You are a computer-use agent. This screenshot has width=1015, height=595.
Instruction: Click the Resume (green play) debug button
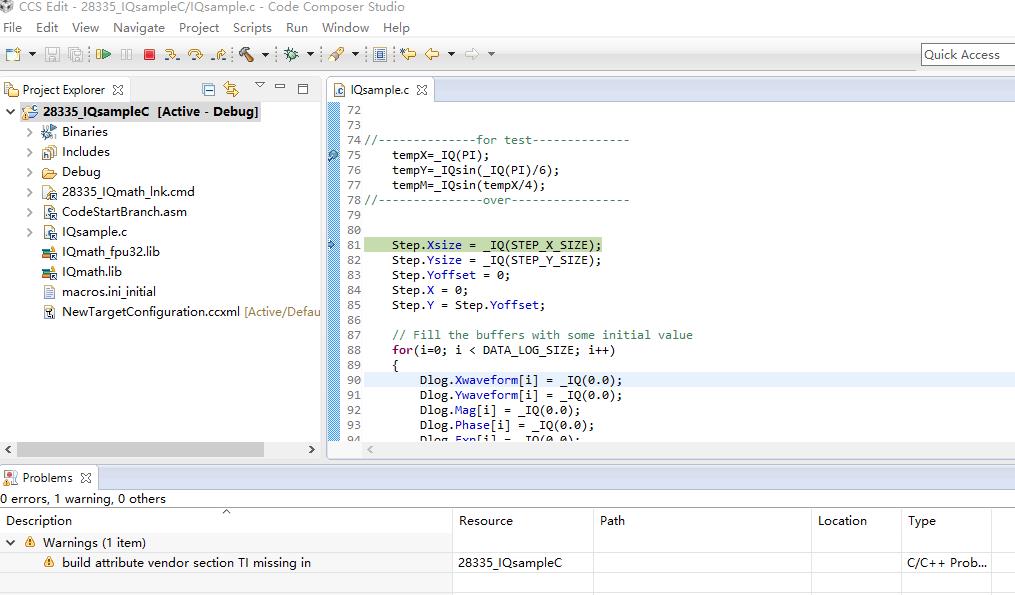tap(103, 54)
